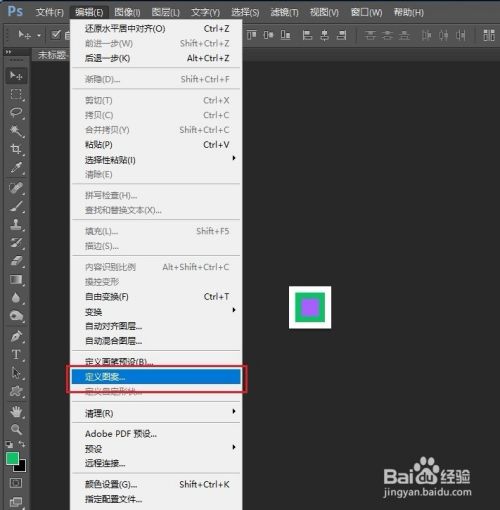
Task: Open the Help (帮助) menu
Action: click(409, 13)
